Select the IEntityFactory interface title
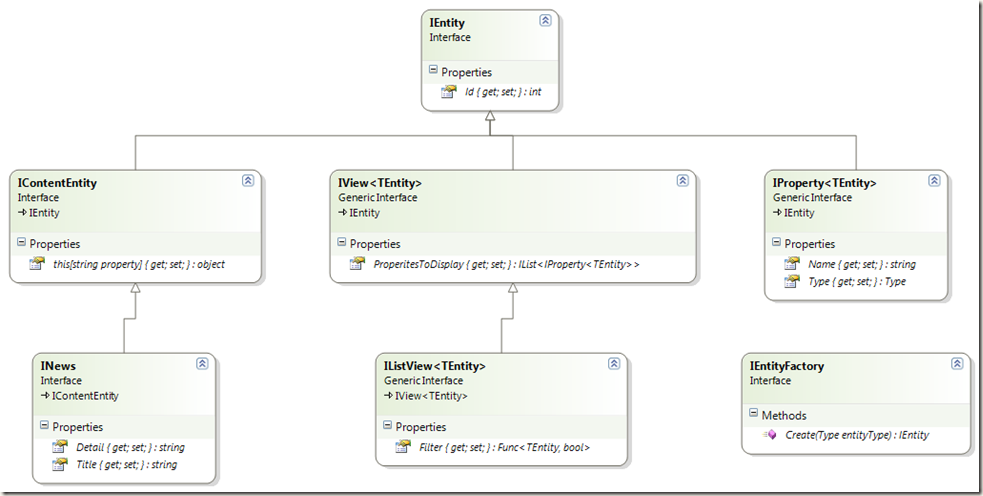 (x=787, y=366)
